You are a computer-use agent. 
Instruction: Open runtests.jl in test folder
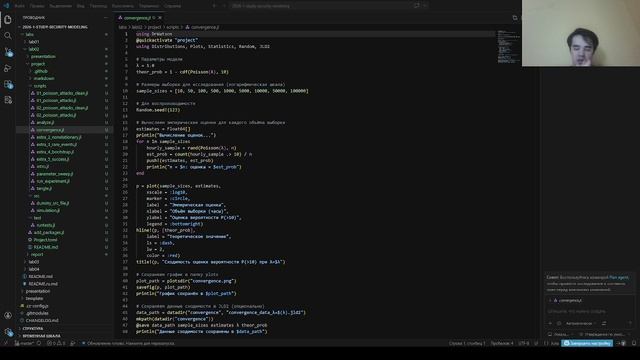pos(46,225)
